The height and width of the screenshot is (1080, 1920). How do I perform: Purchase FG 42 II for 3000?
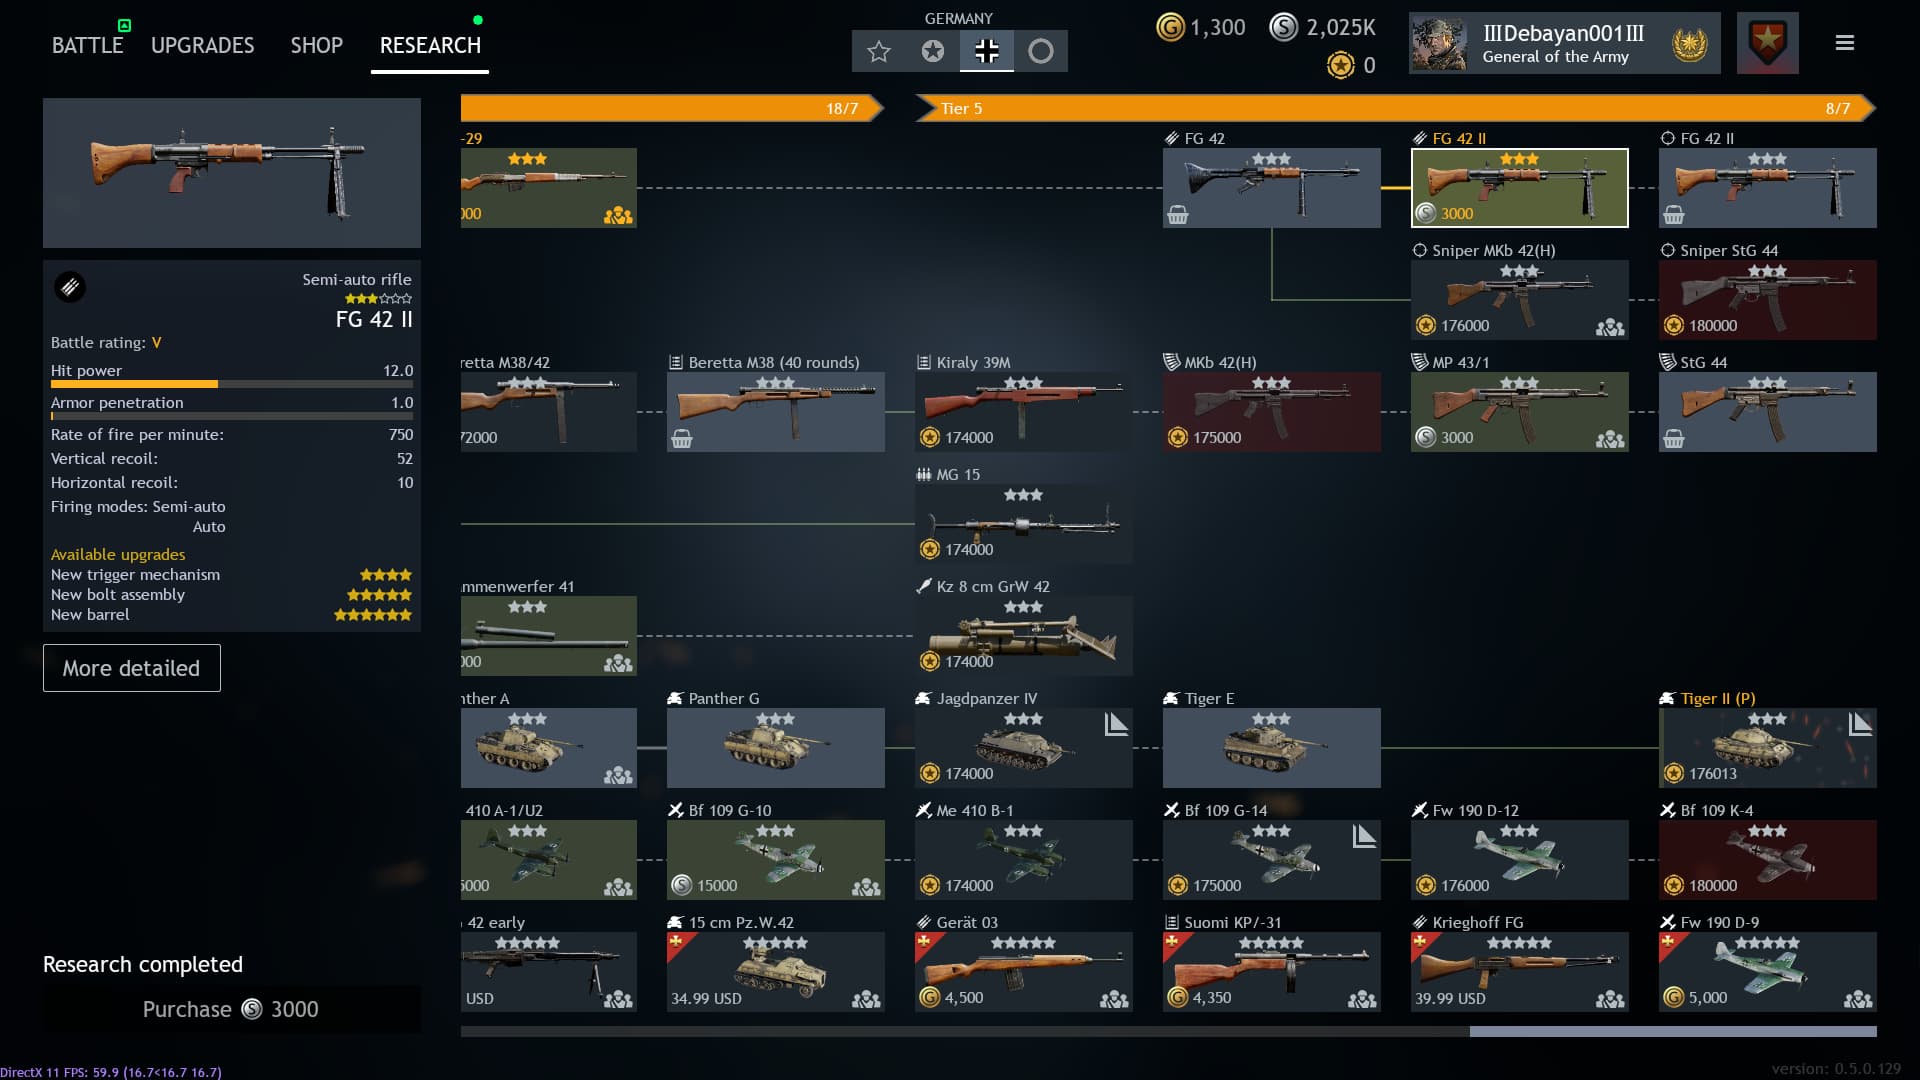[231, 1009]
